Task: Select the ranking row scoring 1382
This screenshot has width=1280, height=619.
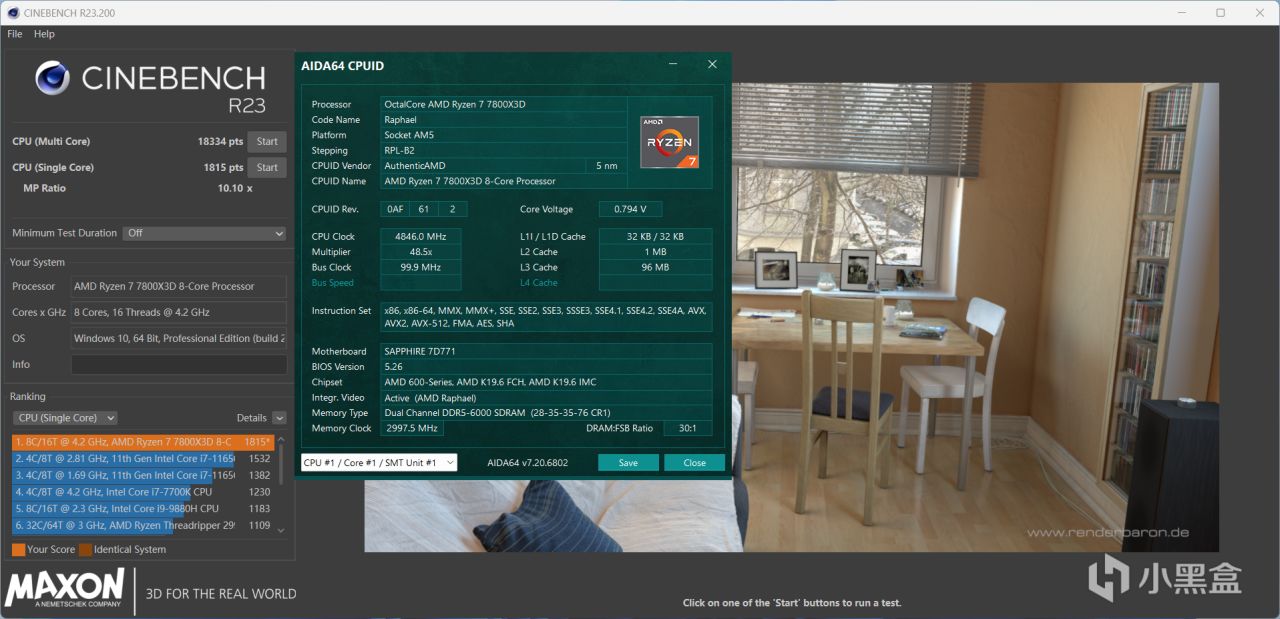Action: coord(143,475)
